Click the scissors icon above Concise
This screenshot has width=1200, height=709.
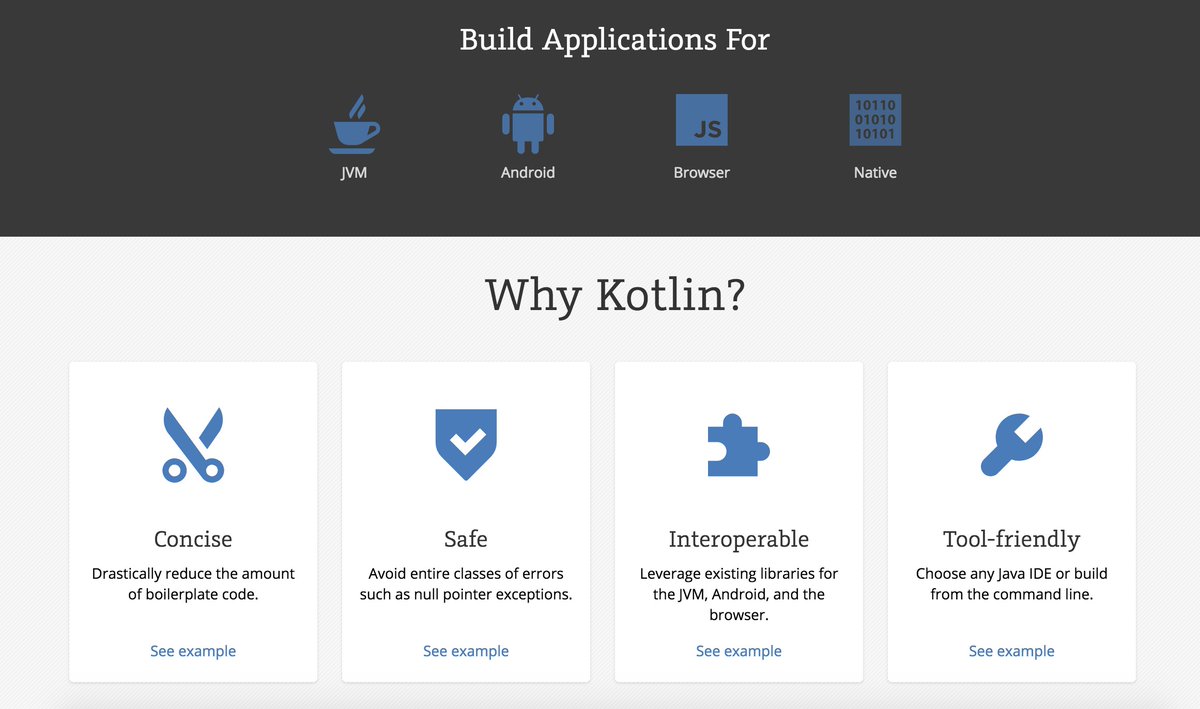(x=193, y=444)
